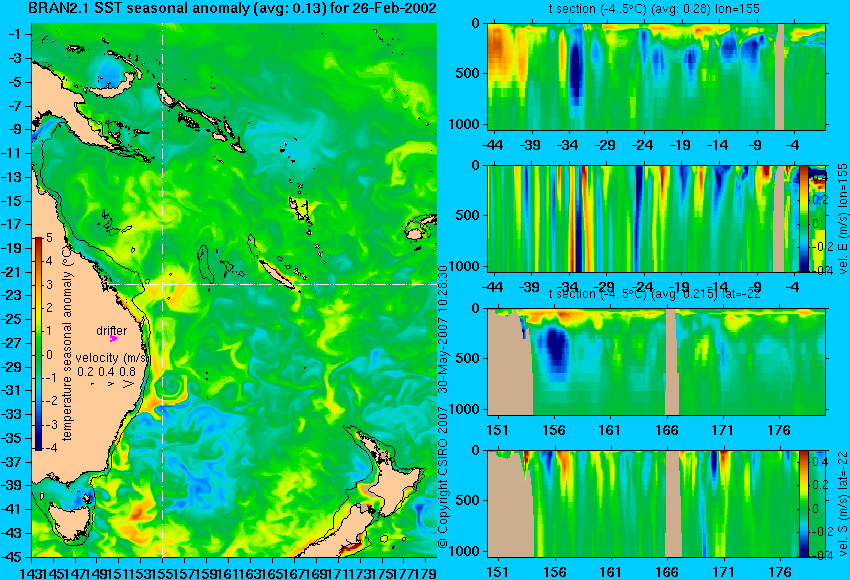
Task: Click the temperature anomaly colorbar on the main map
Action: (38, 344)
